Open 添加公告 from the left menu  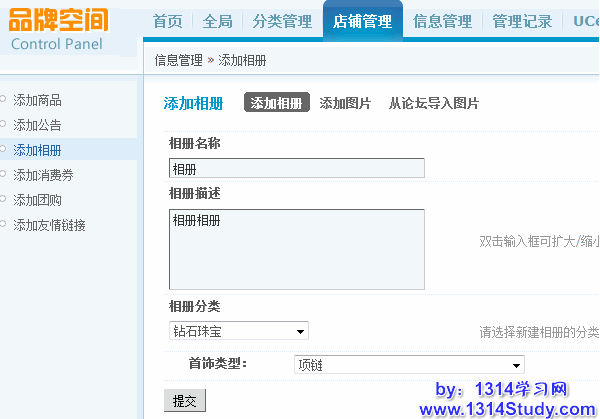pos(37,125)
